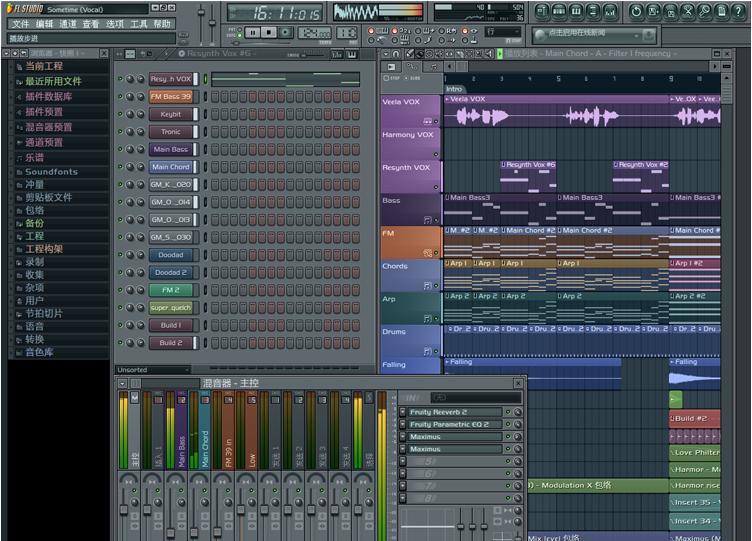Mute the Keybit channel green LED
This screenshot has height=541, width=752.
point(120,114)
